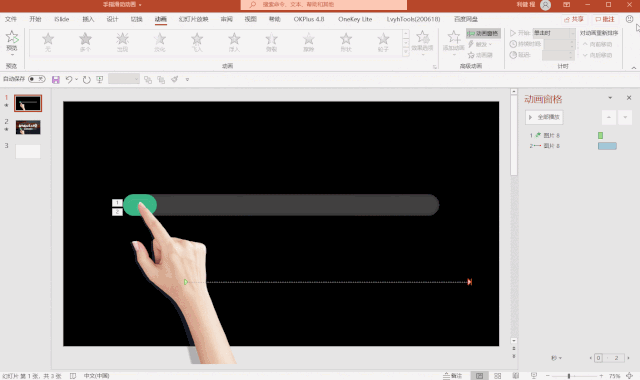Select slide 2 thumbnail
The height and width of the screenshot is (380, 640).
coord(28,127)
